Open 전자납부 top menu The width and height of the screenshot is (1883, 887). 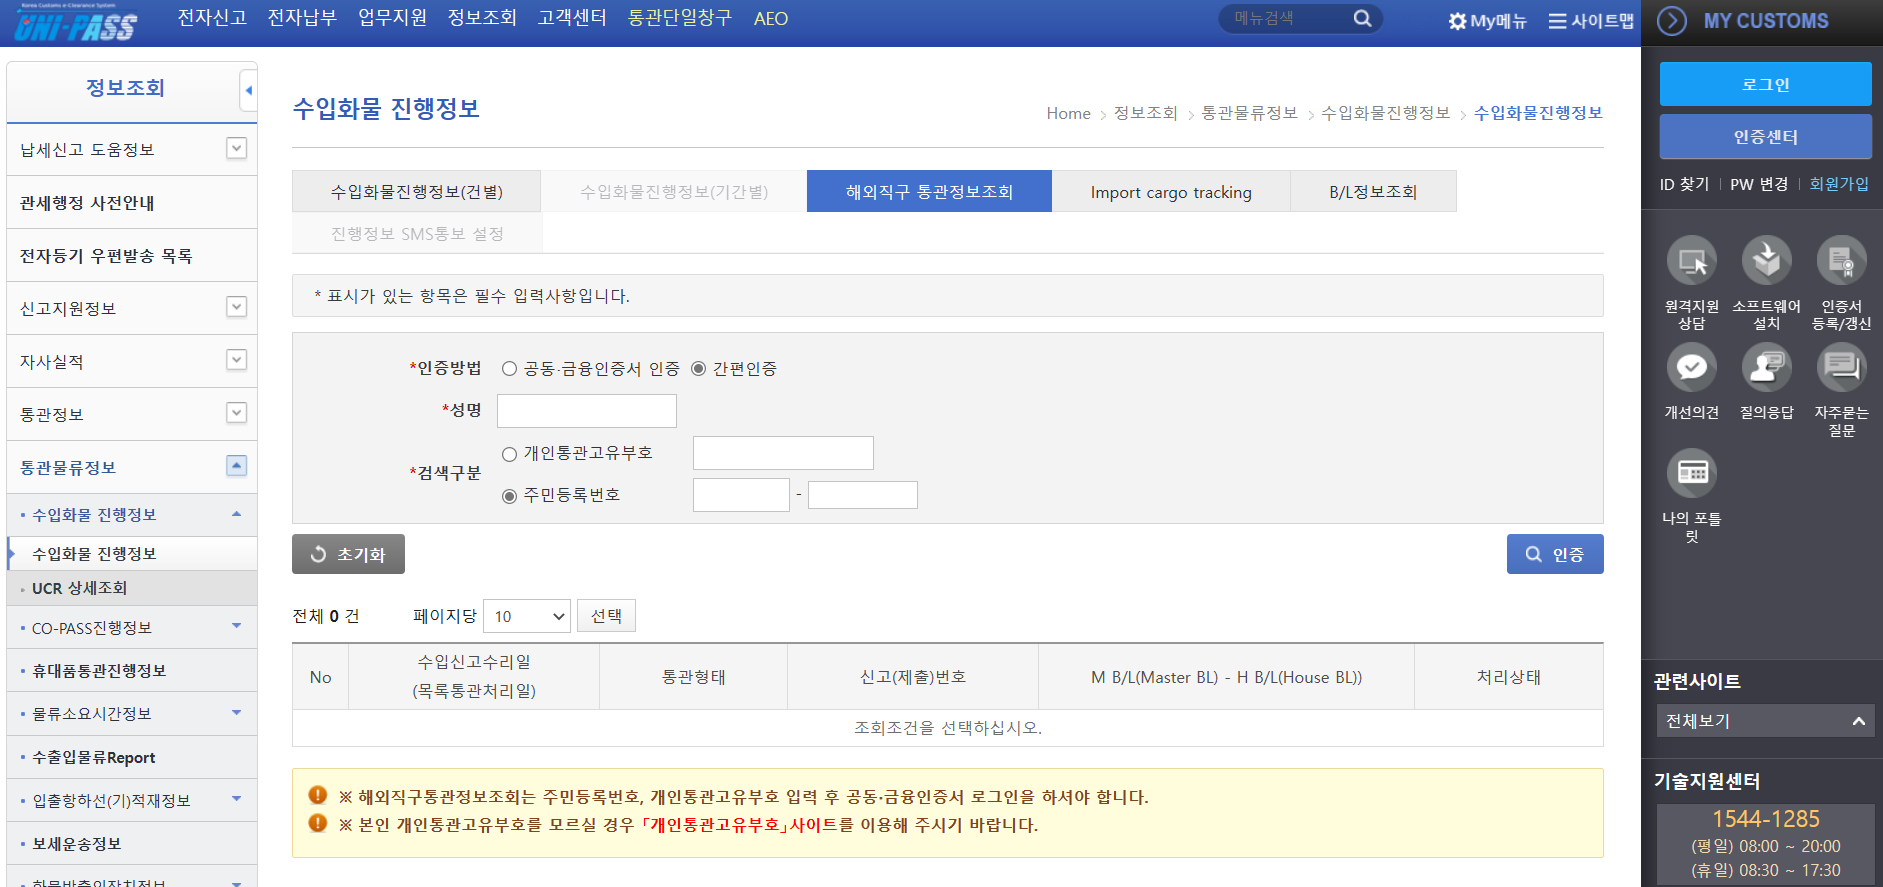(302, 18)
